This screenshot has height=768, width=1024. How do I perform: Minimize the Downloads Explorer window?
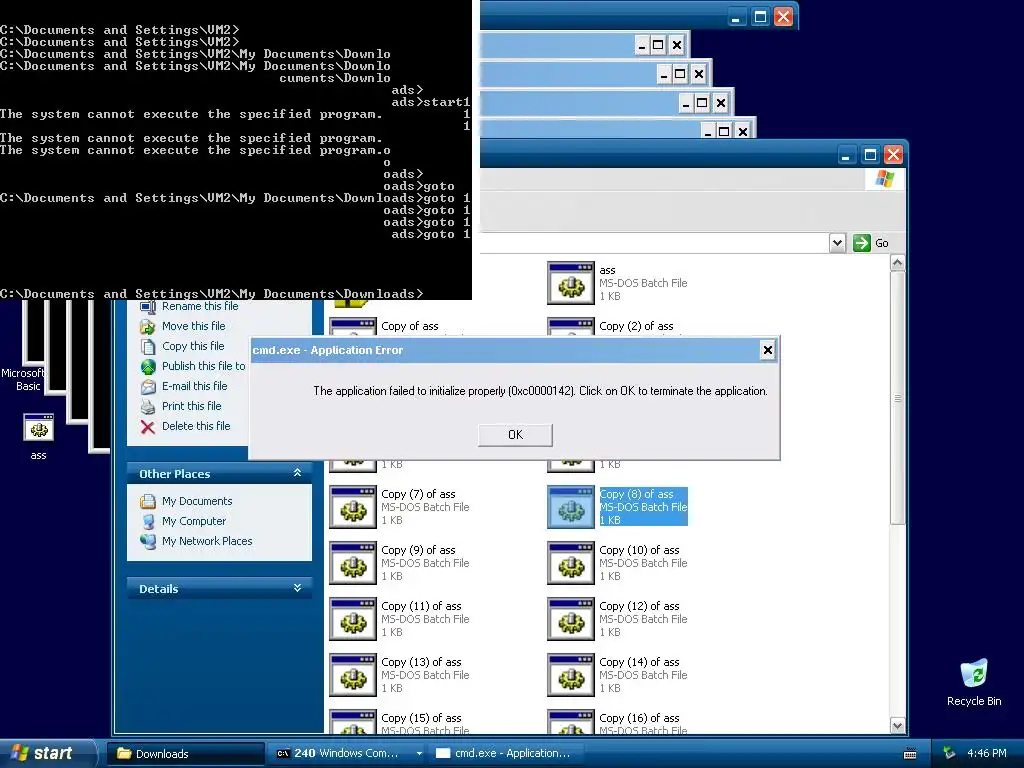tap(846, 155)
